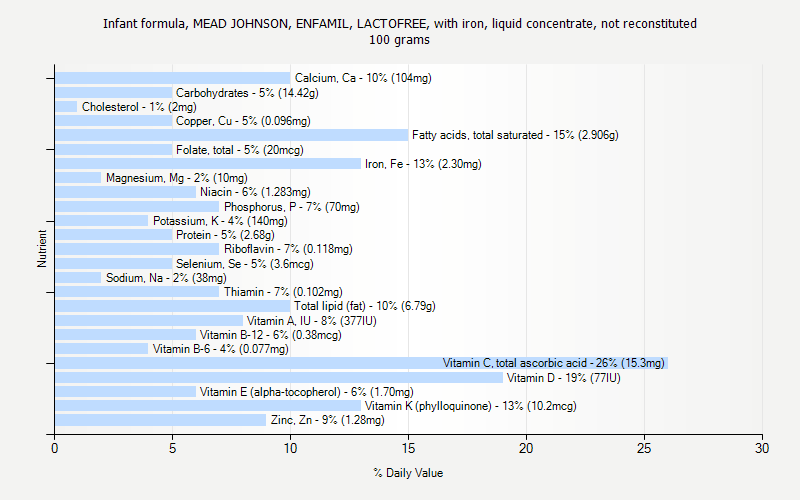Select the '100 grams' subtitle text
Viewport: 800px width, 500px height.
399,40
